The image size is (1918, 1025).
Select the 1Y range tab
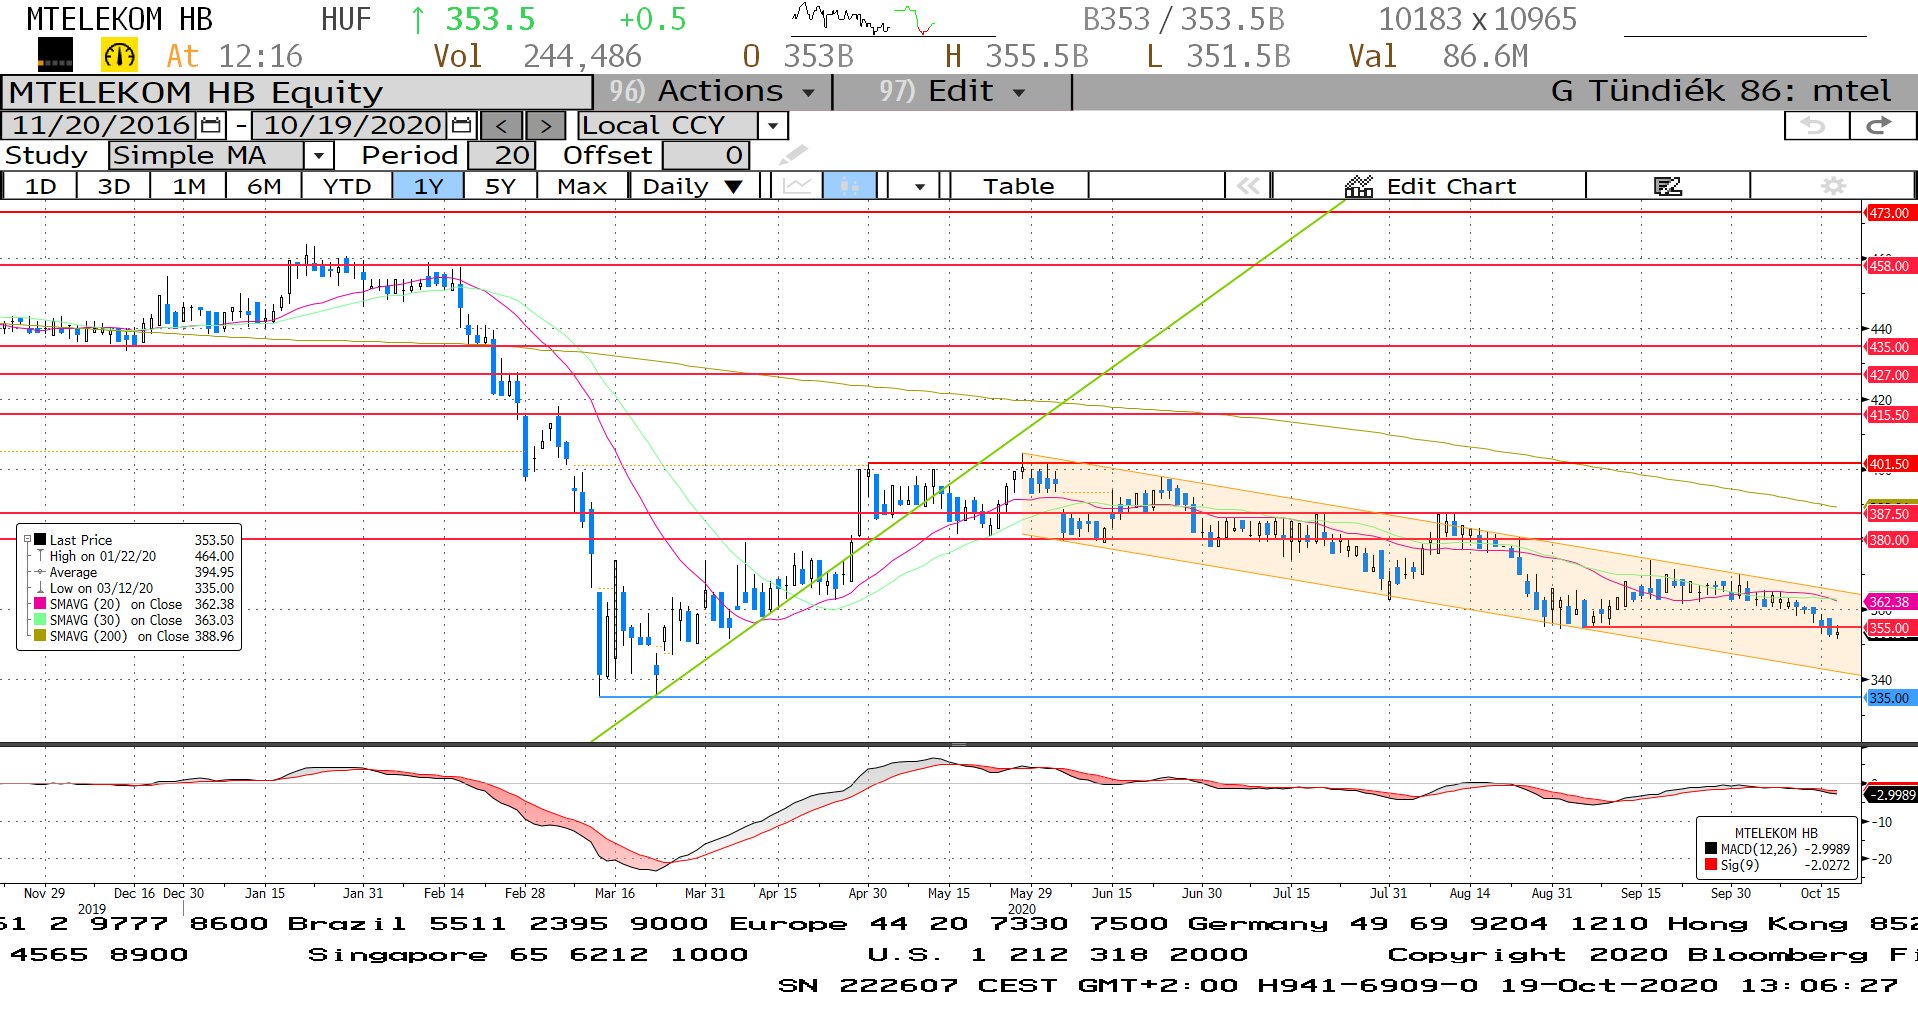coord(428,186)
